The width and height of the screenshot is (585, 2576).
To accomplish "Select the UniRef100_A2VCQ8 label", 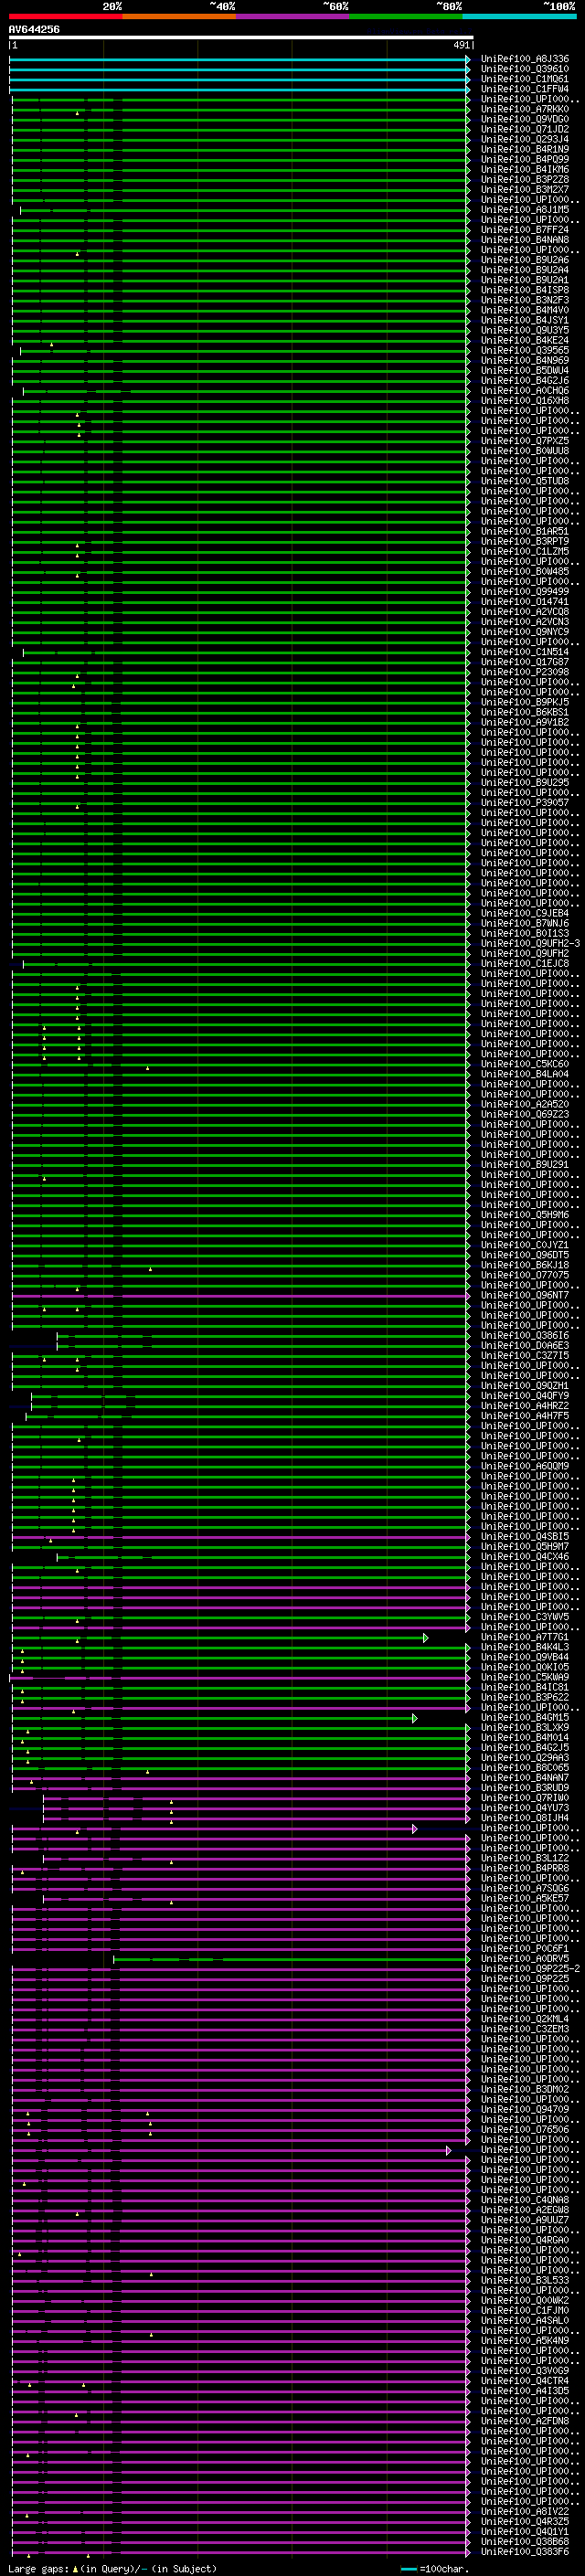I will (525, 612).
